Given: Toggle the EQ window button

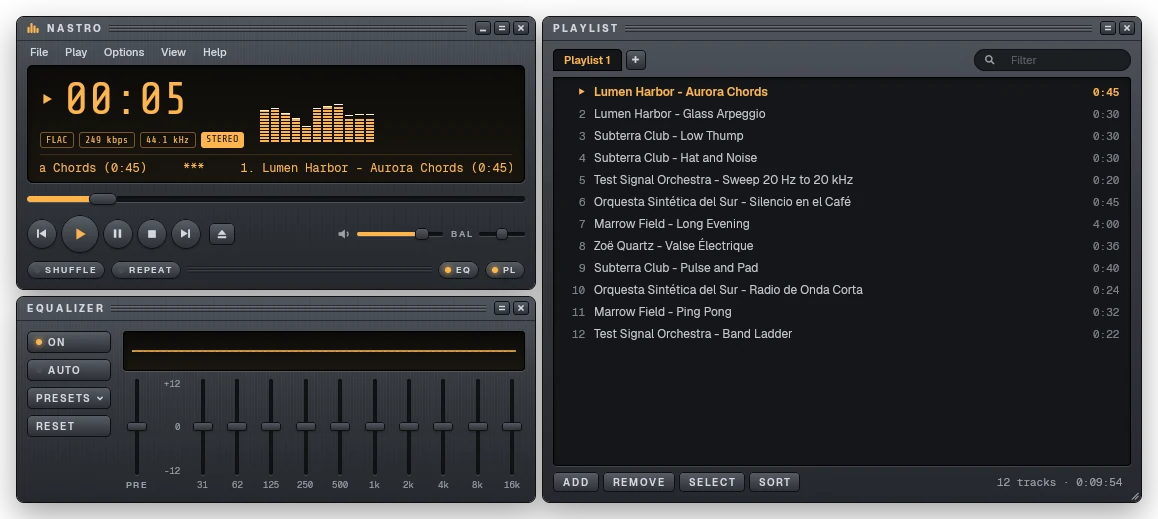Looking at the screenshot, I should point(458,270).
